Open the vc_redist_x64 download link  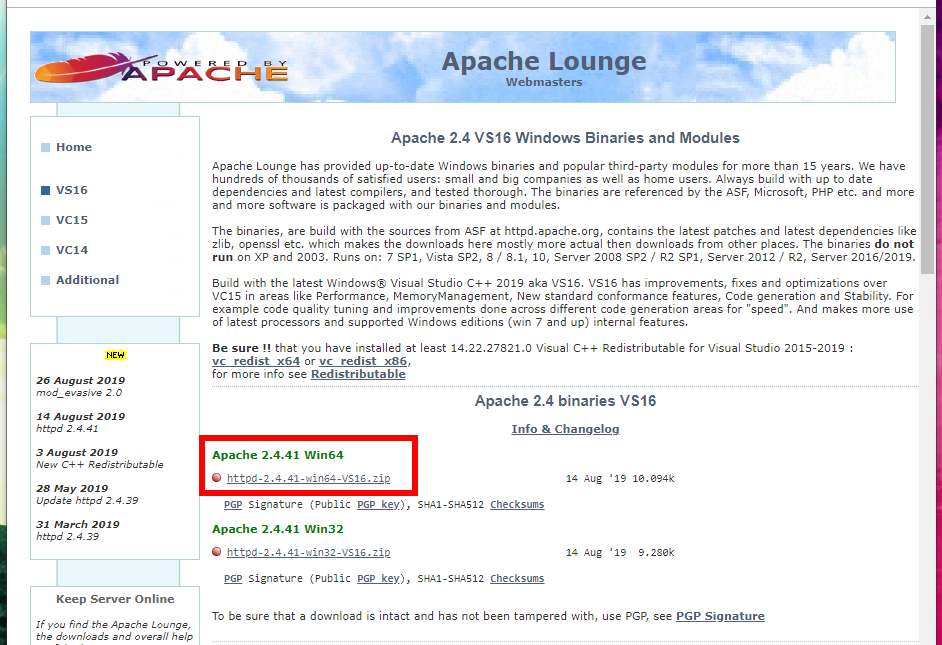coord(256,361)
